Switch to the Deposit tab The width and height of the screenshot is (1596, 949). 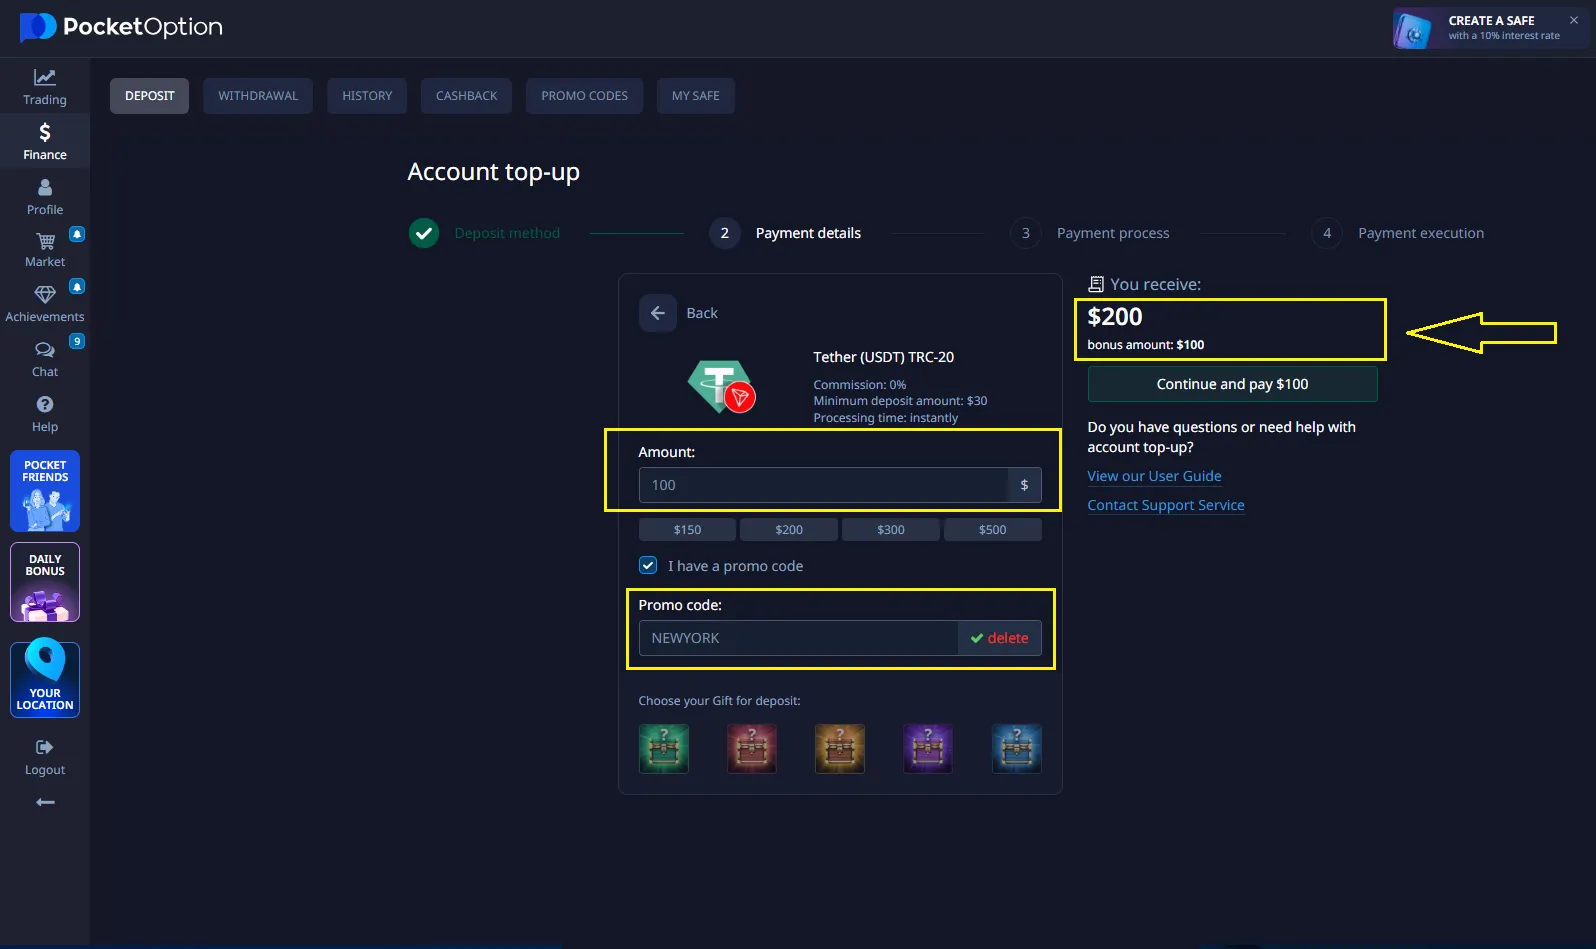coord(150,96)
